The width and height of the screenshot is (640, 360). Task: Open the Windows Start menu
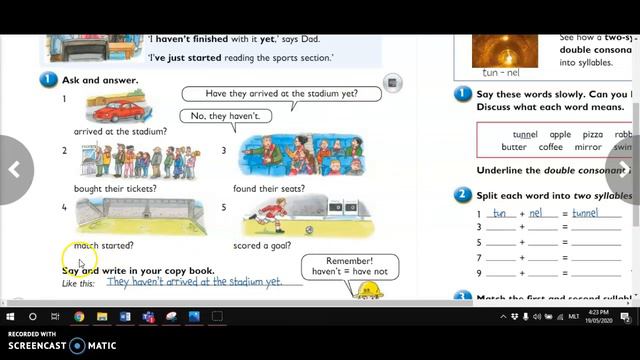pos(10,317)
